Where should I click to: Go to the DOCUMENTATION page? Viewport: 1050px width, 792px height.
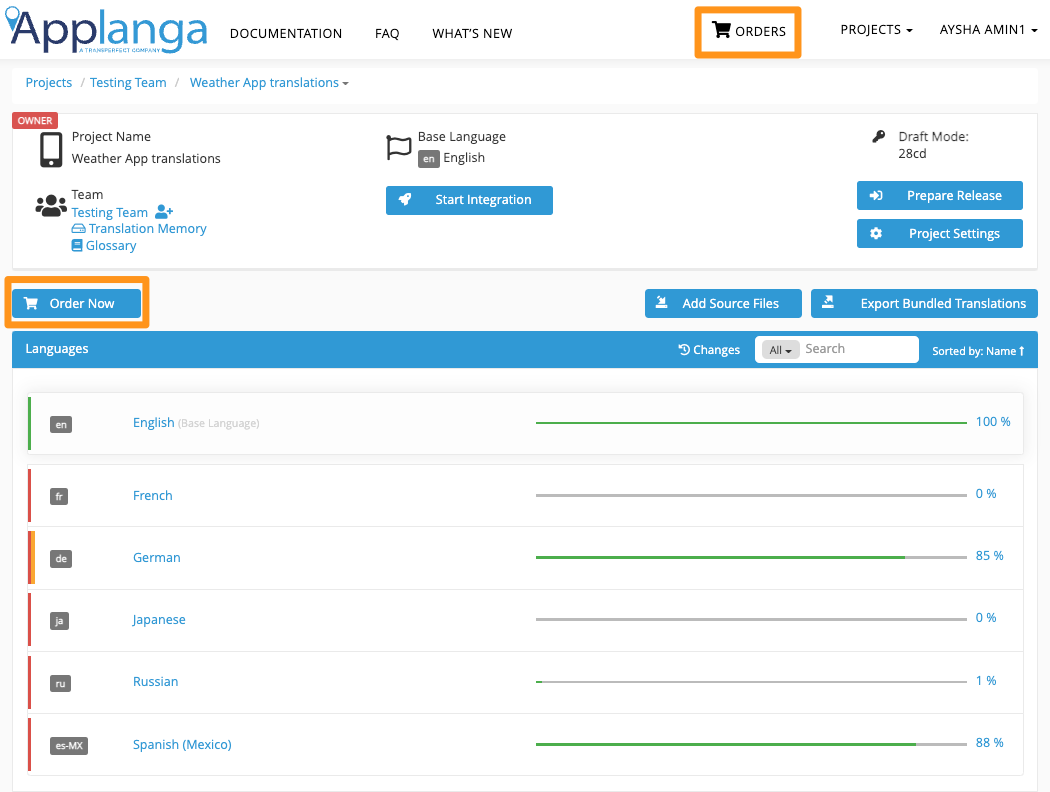tap(286, 33)
